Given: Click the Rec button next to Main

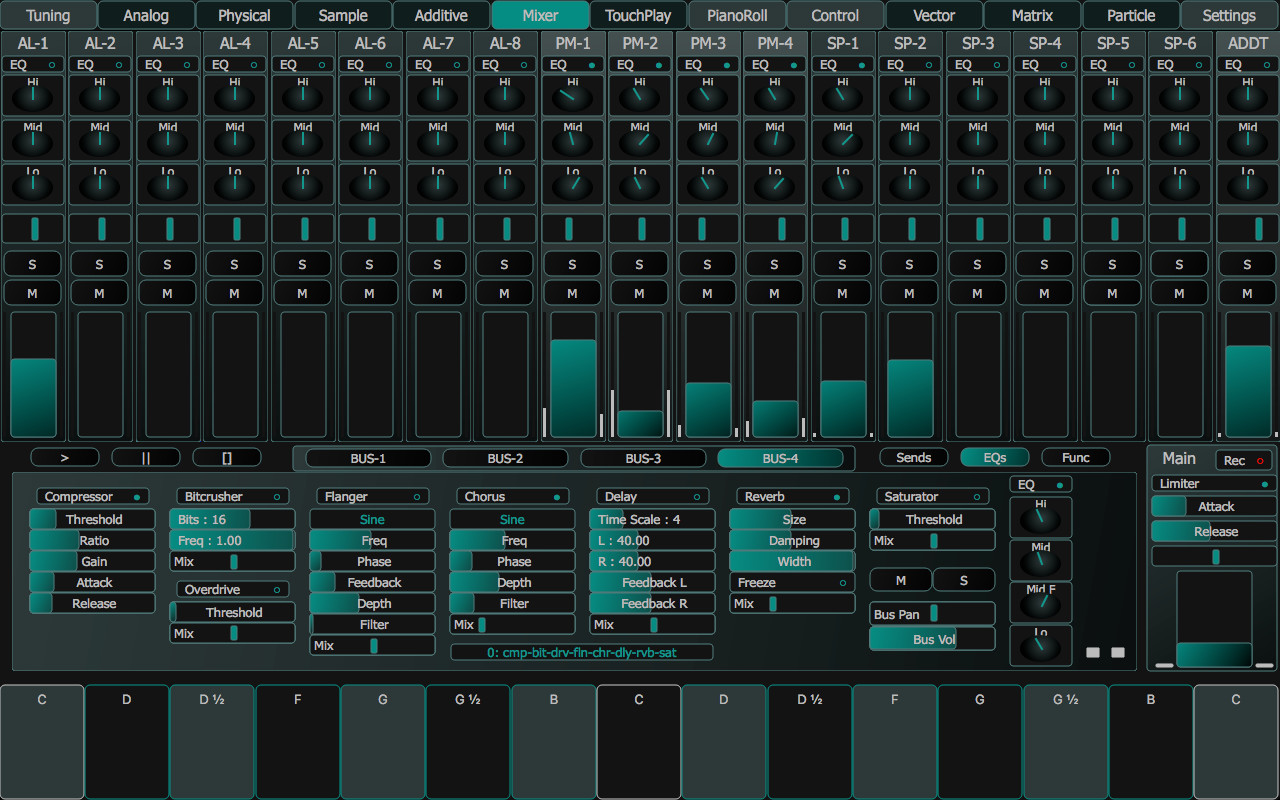Looking at the screenshot, I should coord(1243,460).
